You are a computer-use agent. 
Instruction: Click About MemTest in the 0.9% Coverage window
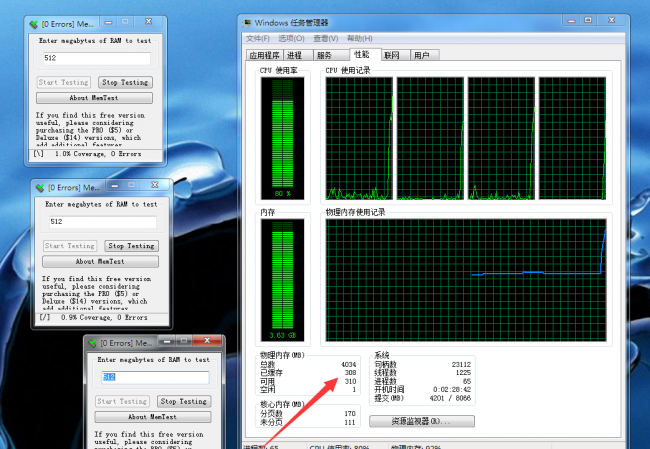(x=100, y=262)
